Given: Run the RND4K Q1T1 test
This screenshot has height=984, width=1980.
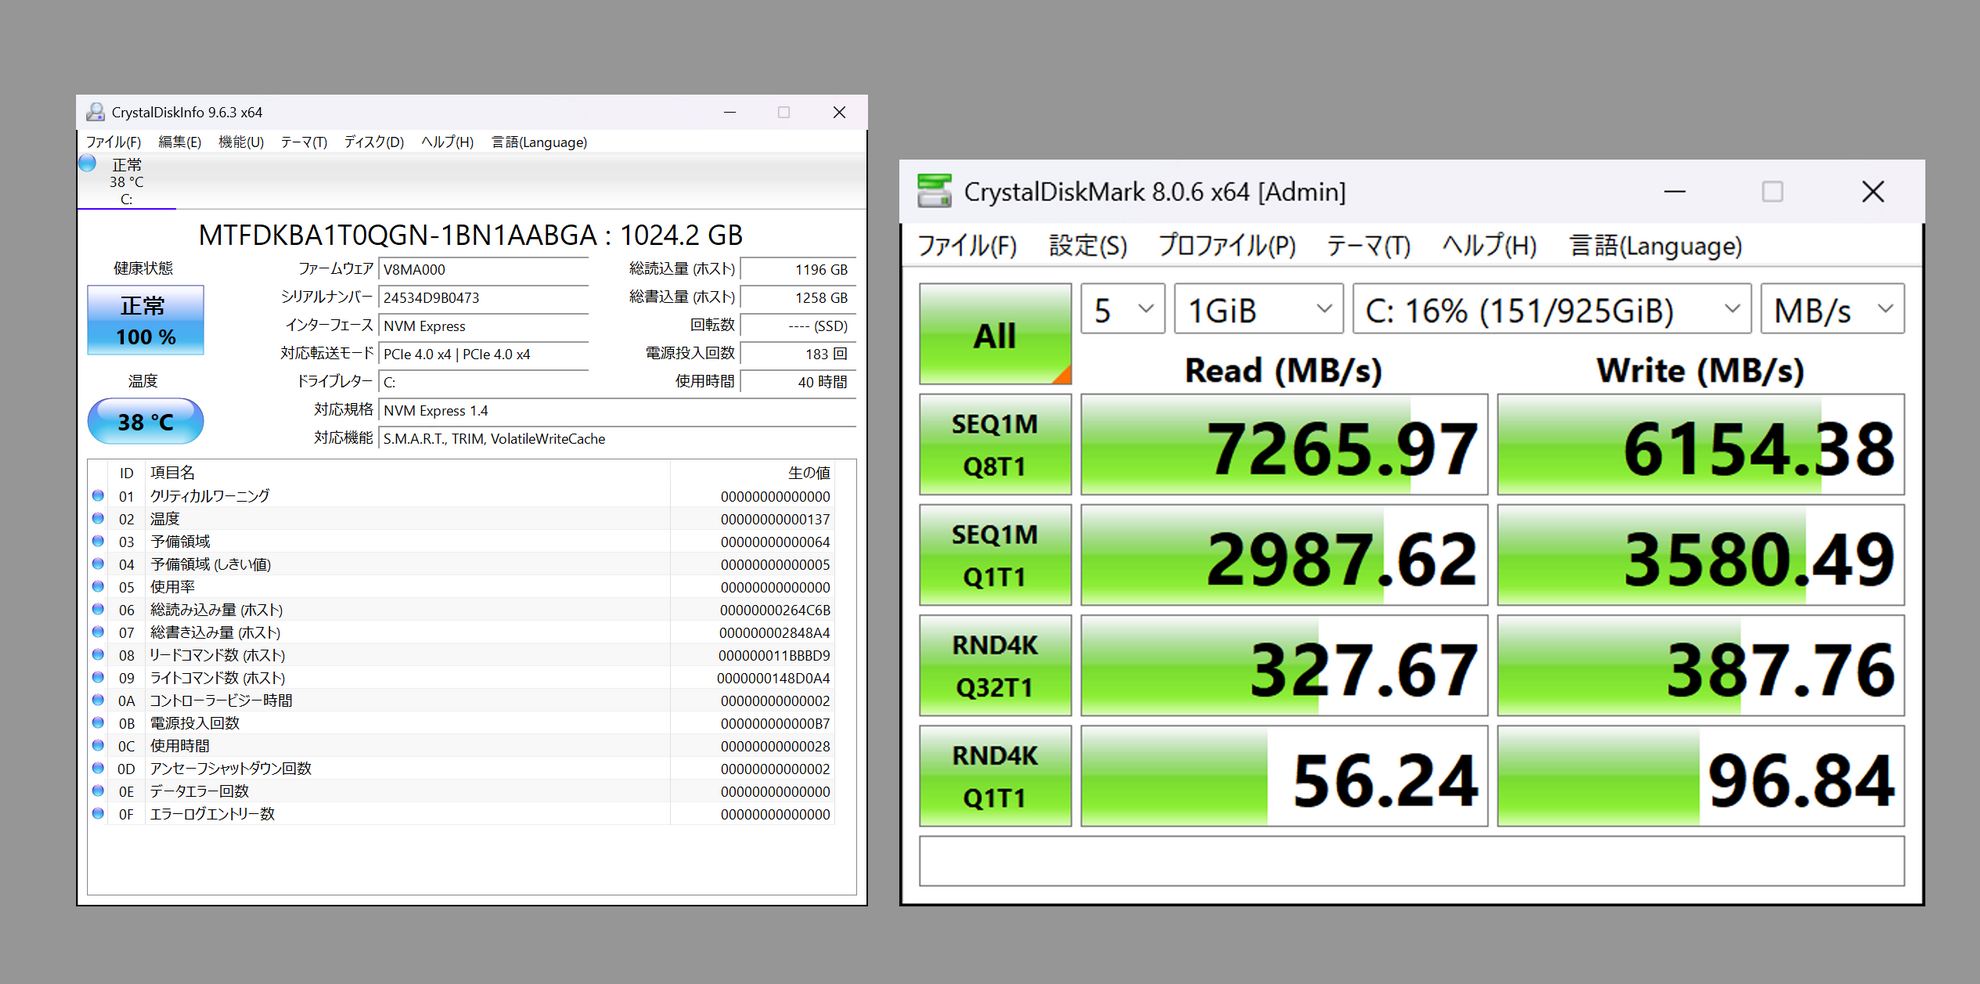Looking at the screenshot, I should (x=995, y=776).
